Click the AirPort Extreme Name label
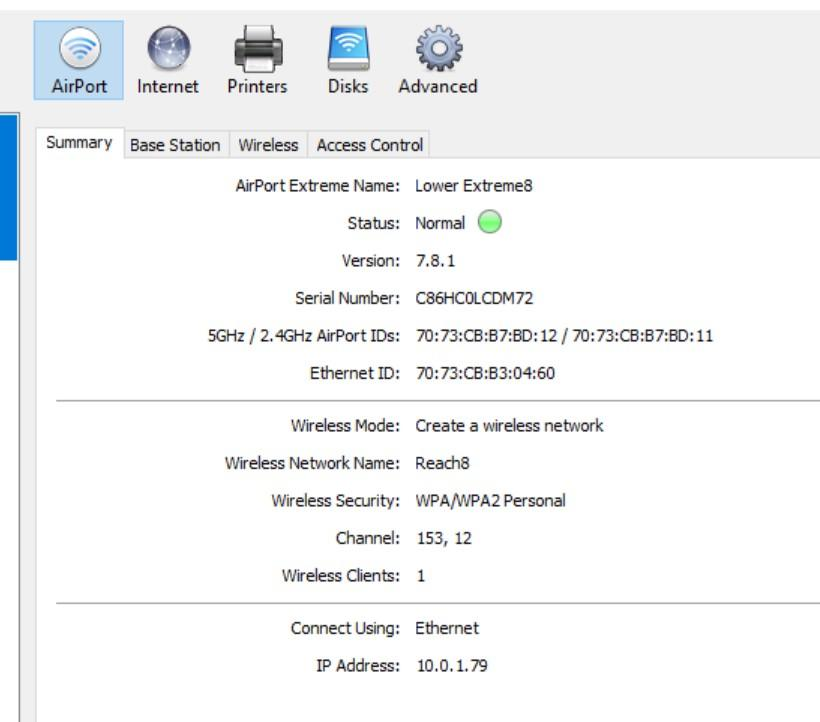820x722 pixels. [x=317, y=186]
